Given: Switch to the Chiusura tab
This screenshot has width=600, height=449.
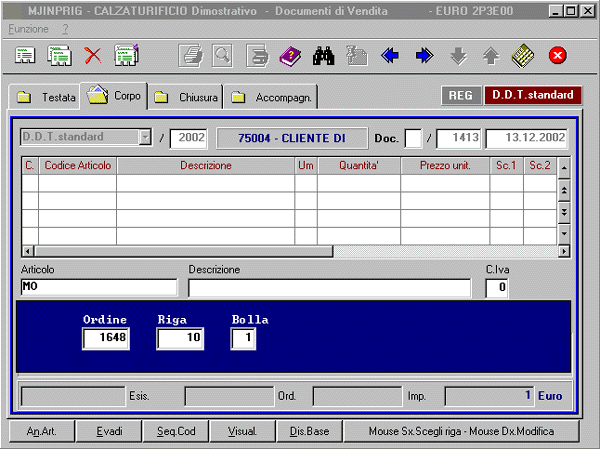Looking at the screenshot, I should point(185,97).
